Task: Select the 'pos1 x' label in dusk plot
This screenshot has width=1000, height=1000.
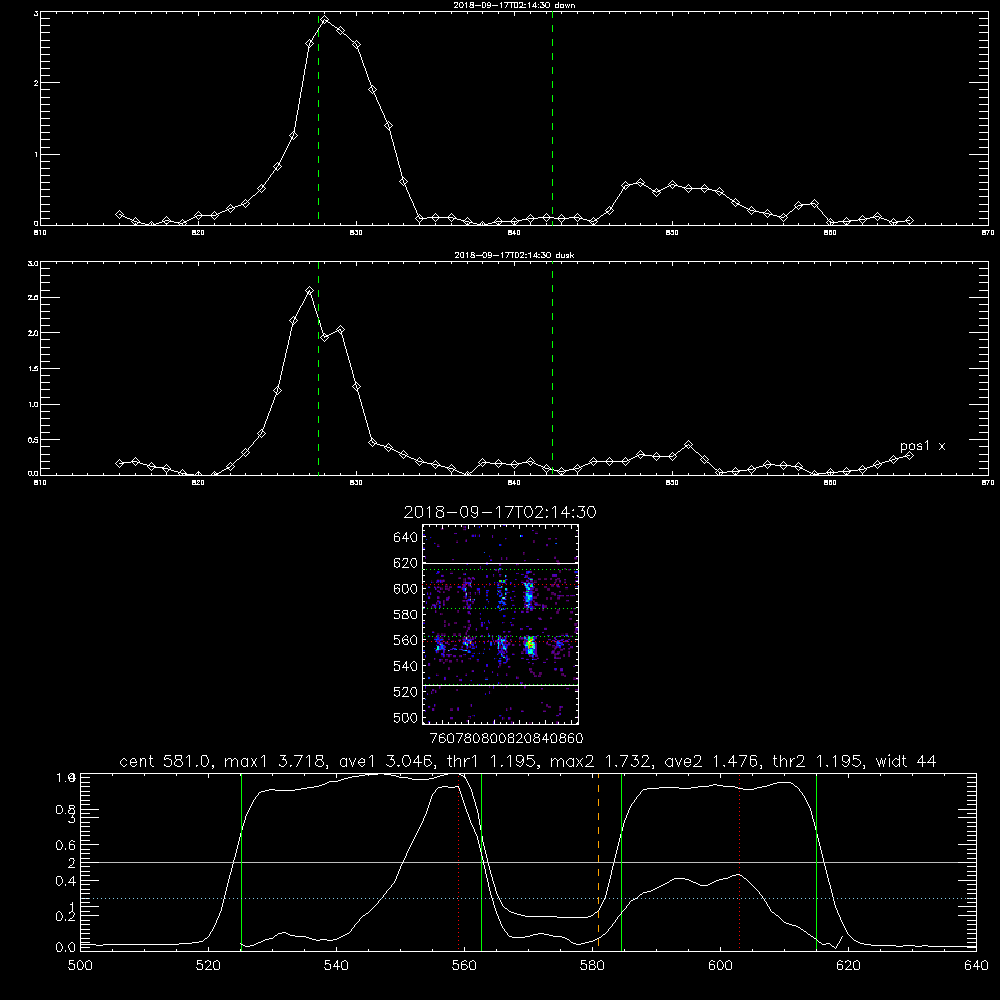Action: click(922, 446)
